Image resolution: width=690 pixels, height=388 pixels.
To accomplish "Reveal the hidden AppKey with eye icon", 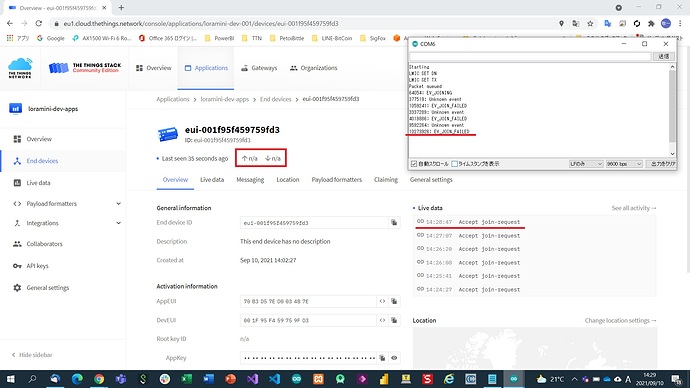I will point(394,358).
